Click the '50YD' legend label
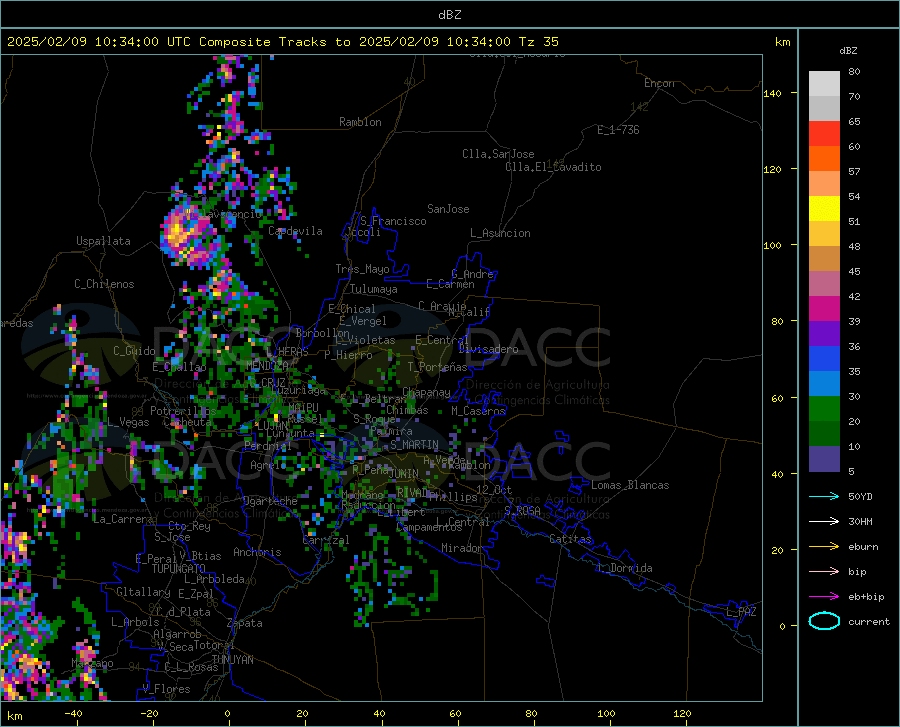 [x=860, y=496]
